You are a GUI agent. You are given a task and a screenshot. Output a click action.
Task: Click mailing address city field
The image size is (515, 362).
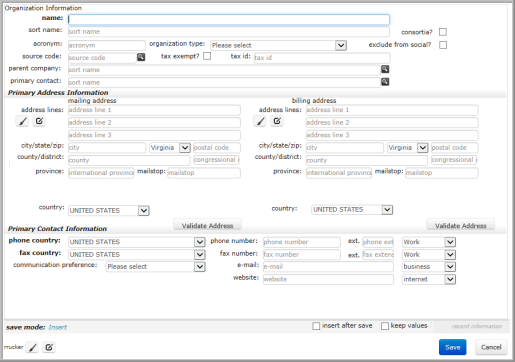click(107, 148)
